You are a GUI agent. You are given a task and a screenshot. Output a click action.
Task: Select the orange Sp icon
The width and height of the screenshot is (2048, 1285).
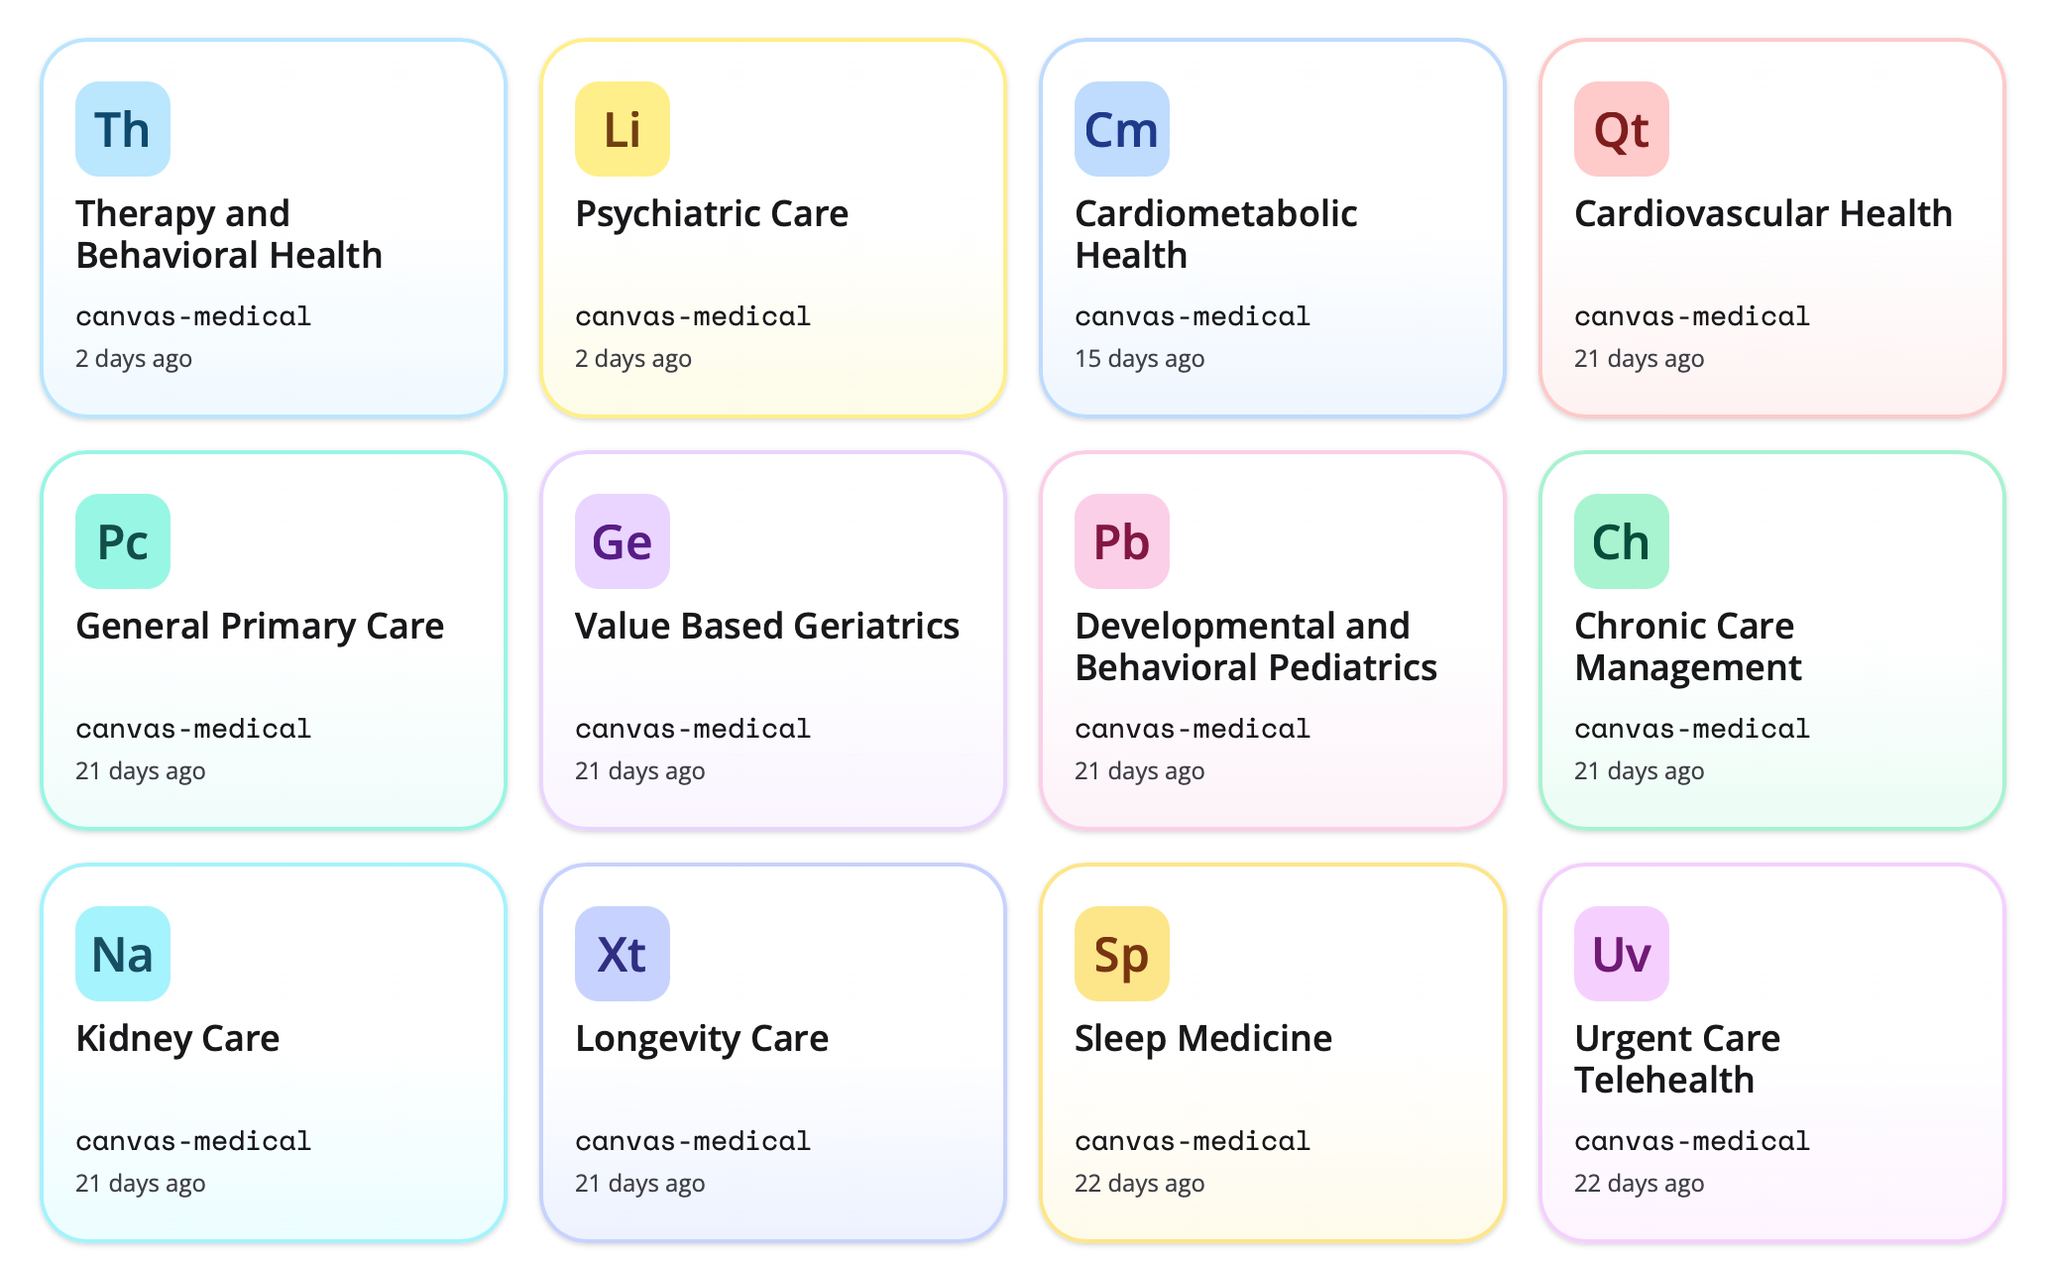click(x=1122, y=953)
